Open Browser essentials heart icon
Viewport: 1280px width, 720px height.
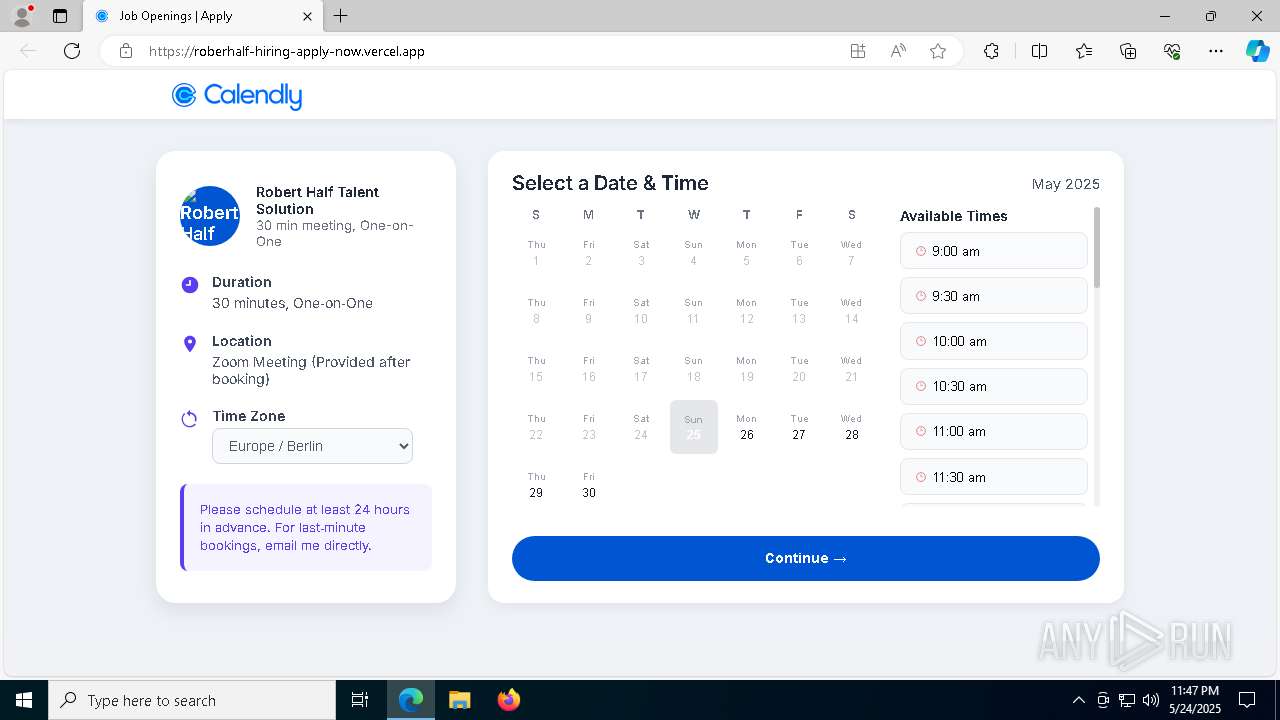click(1172, 51)
